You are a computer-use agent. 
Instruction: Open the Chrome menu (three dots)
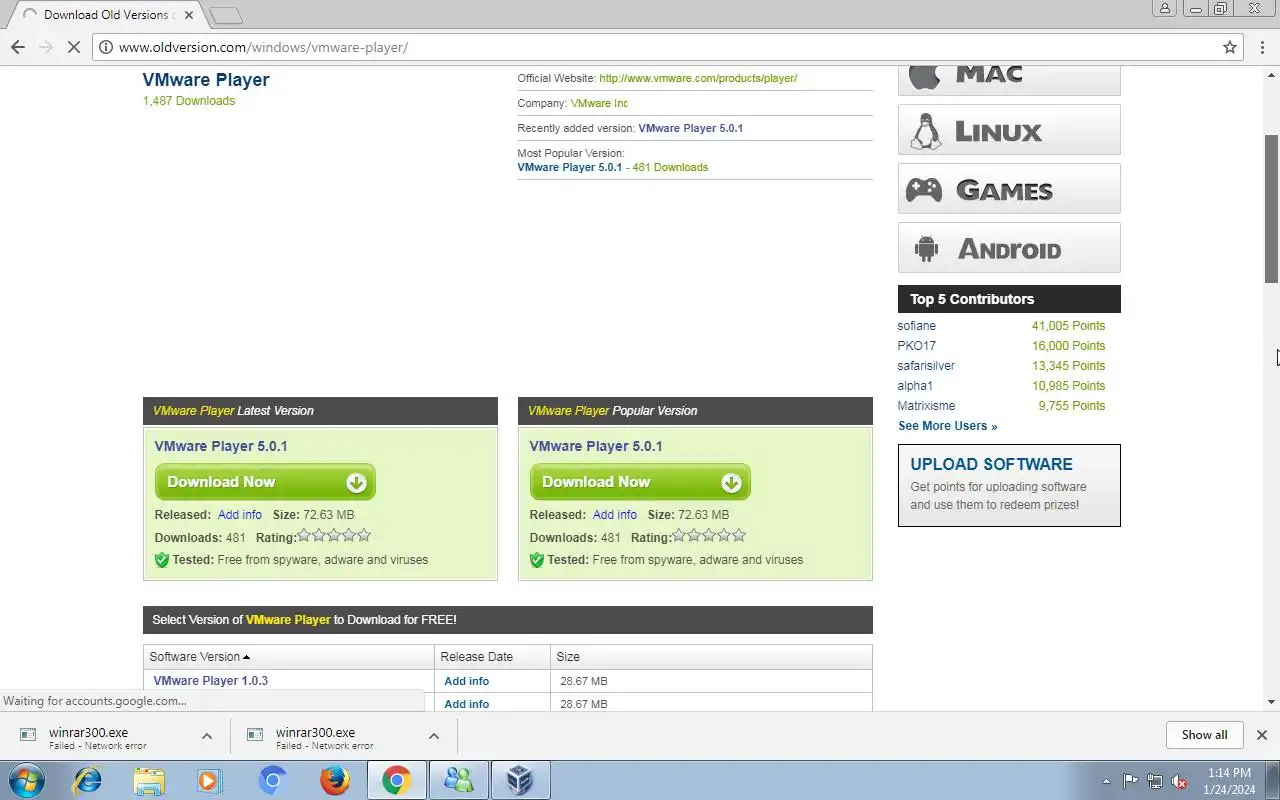(x=1261, y=47)
